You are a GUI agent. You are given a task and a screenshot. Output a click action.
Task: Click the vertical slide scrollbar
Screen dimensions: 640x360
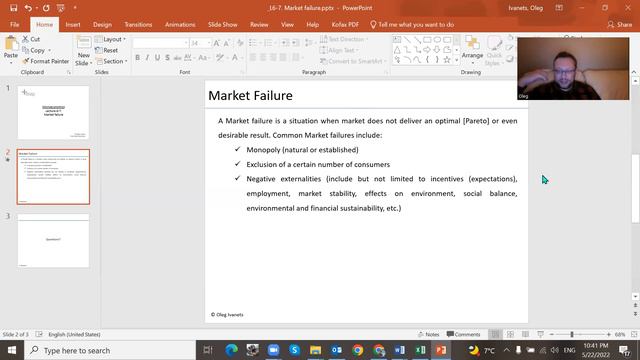coord(635,188)
